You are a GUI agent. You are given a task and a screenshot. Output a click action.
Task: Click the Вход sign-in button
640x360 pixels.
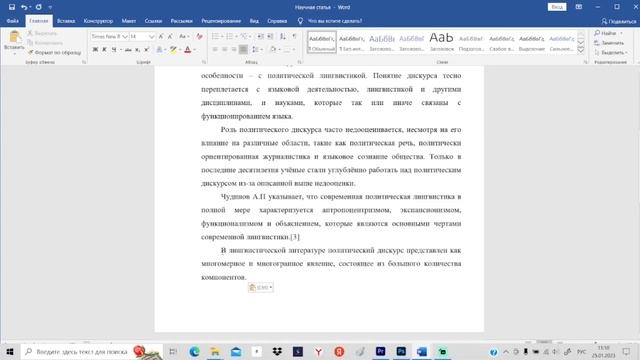pyautogui.click(x=557, y=7)
